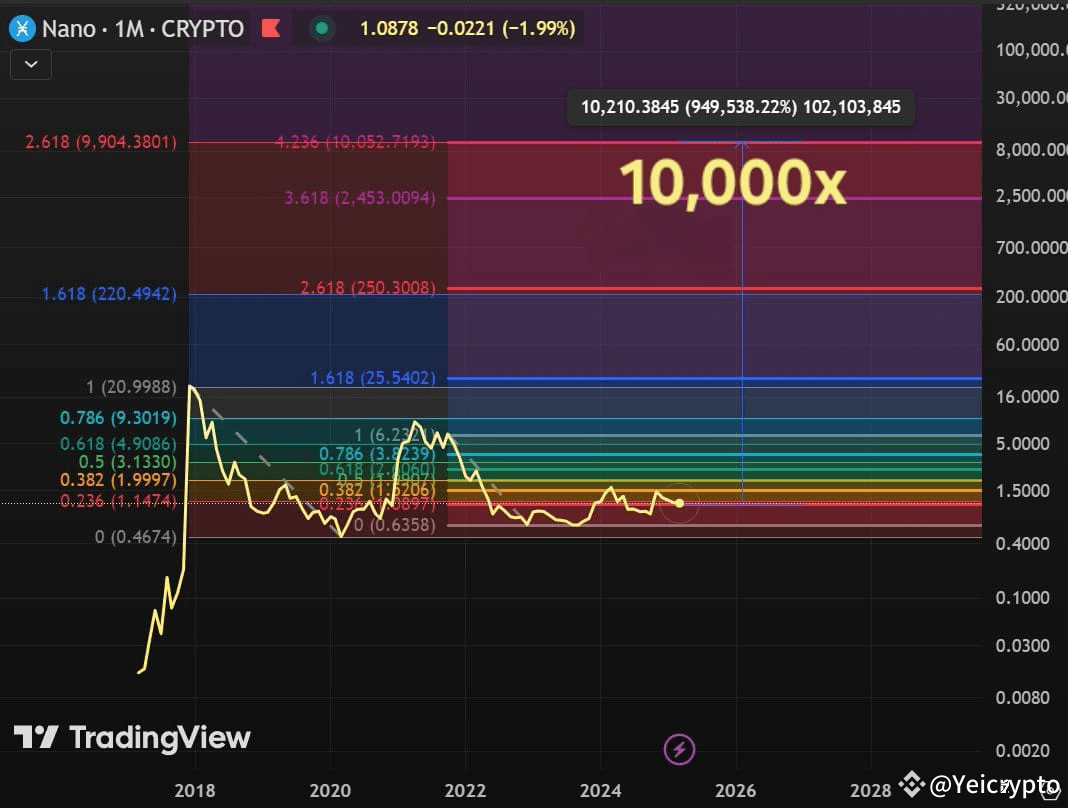Click the 2024 time axis label
Screen dimensions: 1068x808
(x=600, y=790)
